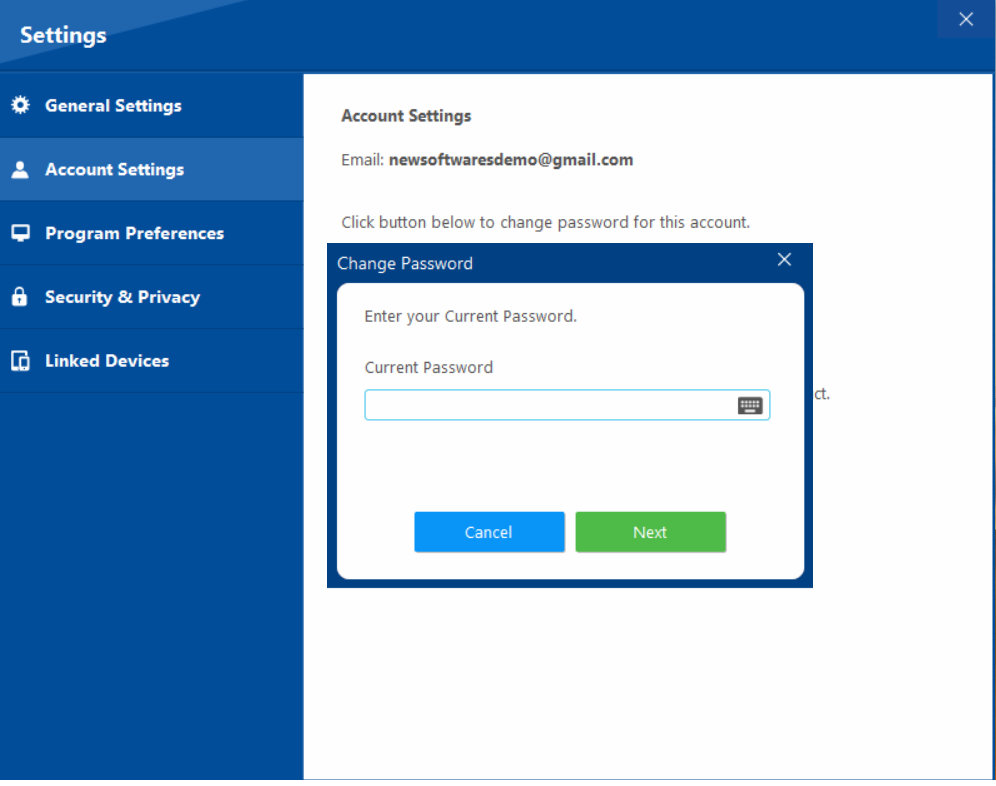Select the devices icon beside Linked Devices
996x786 pixels.
click(20, 361)
